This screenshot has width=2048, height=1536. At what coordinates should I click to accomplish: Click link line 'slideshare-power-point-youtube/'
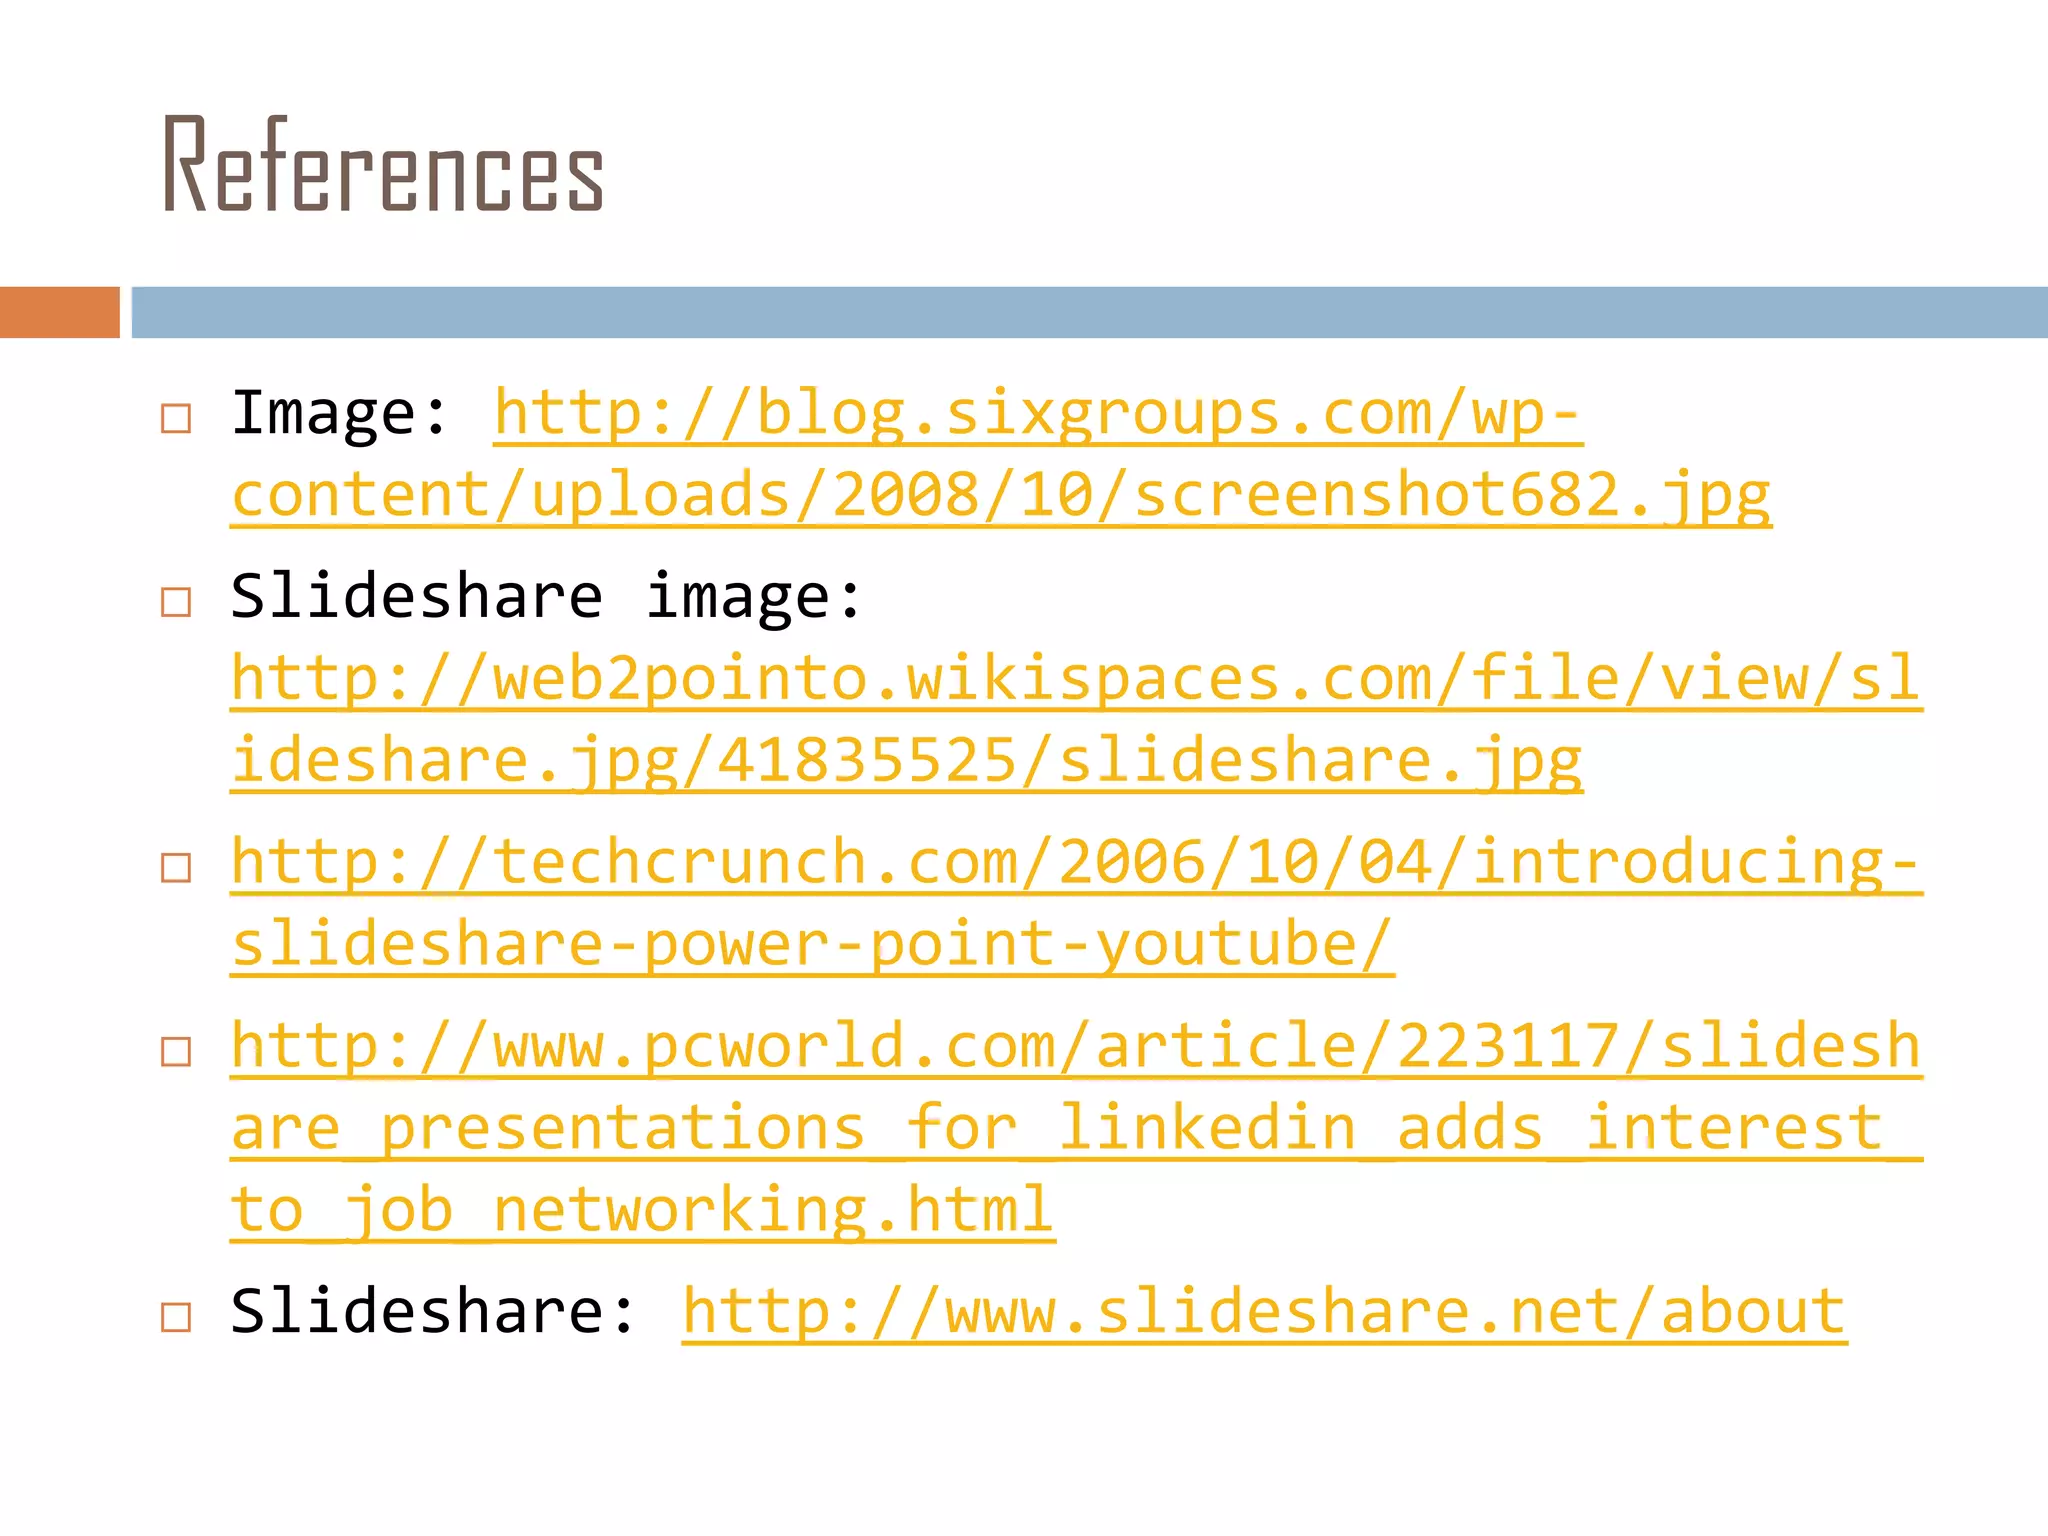812,944
